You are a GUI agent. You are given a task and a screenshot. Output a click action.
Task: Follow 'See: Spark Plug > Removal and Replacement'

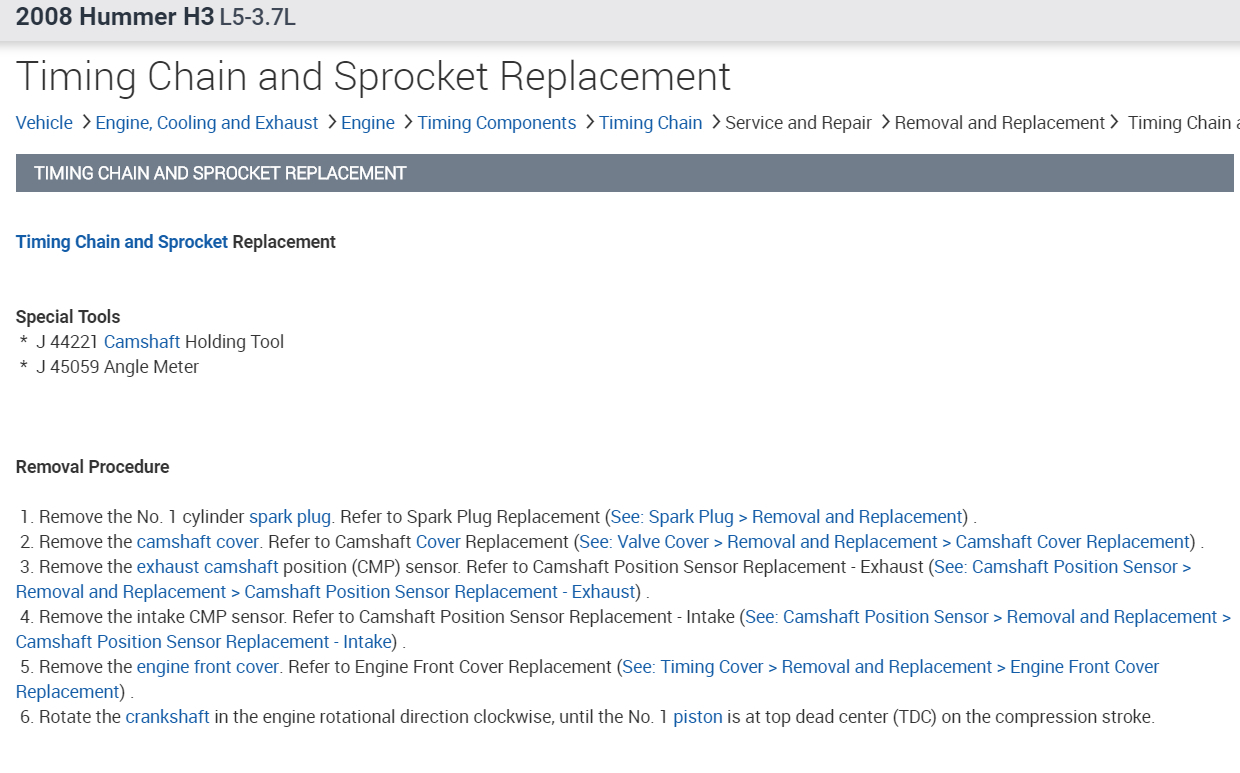(787, 517)
